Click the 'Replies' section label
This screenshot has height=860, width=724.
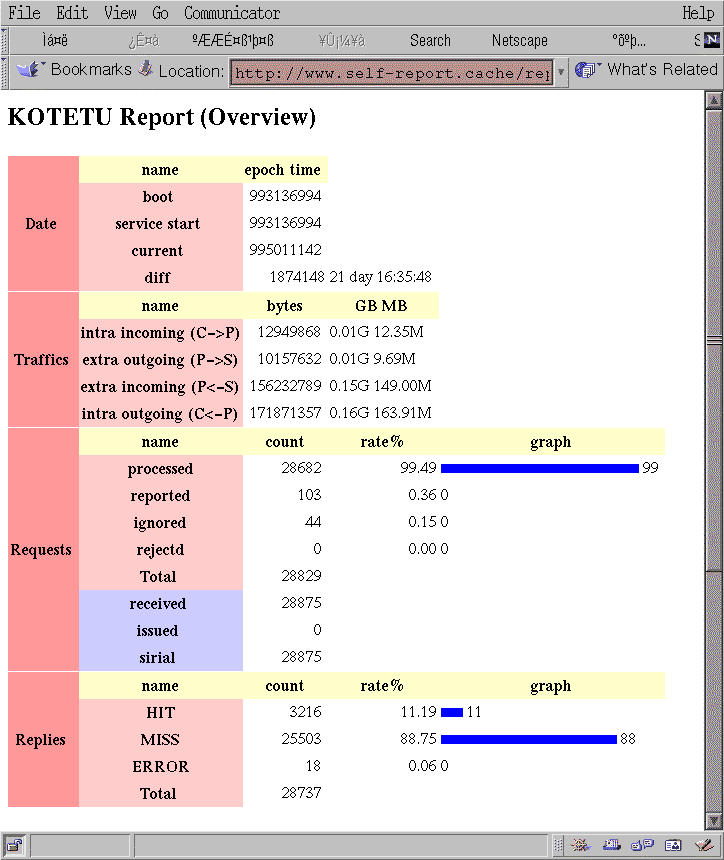41,739
